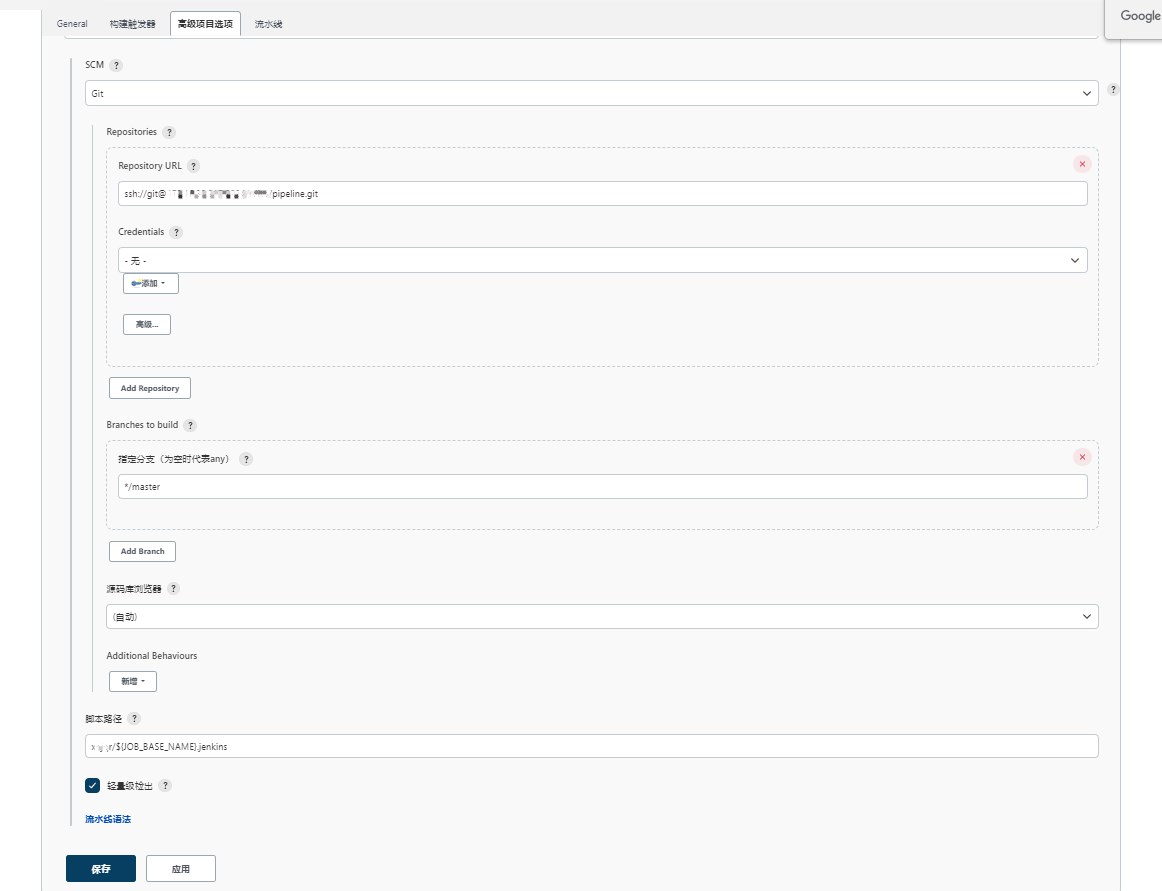Toggle the 轻量级检出 checkbox

(93, 786)
